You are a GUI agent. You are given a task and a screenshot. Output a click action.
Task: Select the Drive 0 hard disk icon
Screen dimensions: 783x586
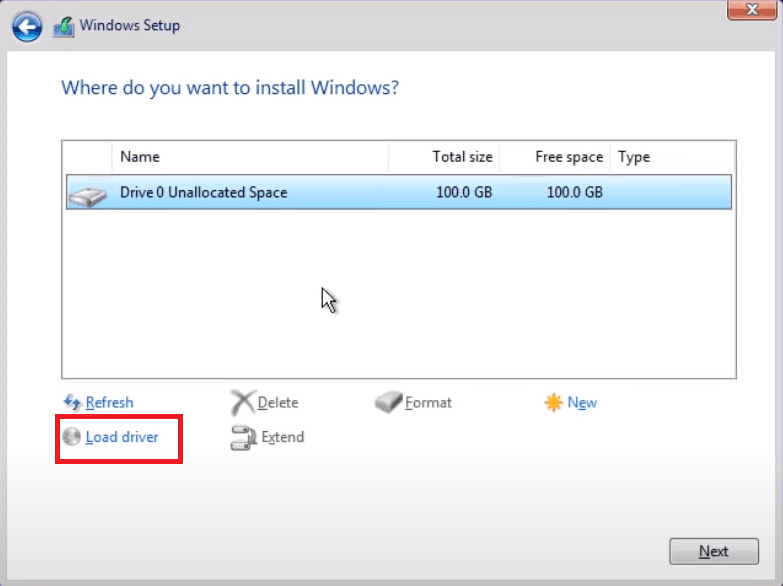87,196
